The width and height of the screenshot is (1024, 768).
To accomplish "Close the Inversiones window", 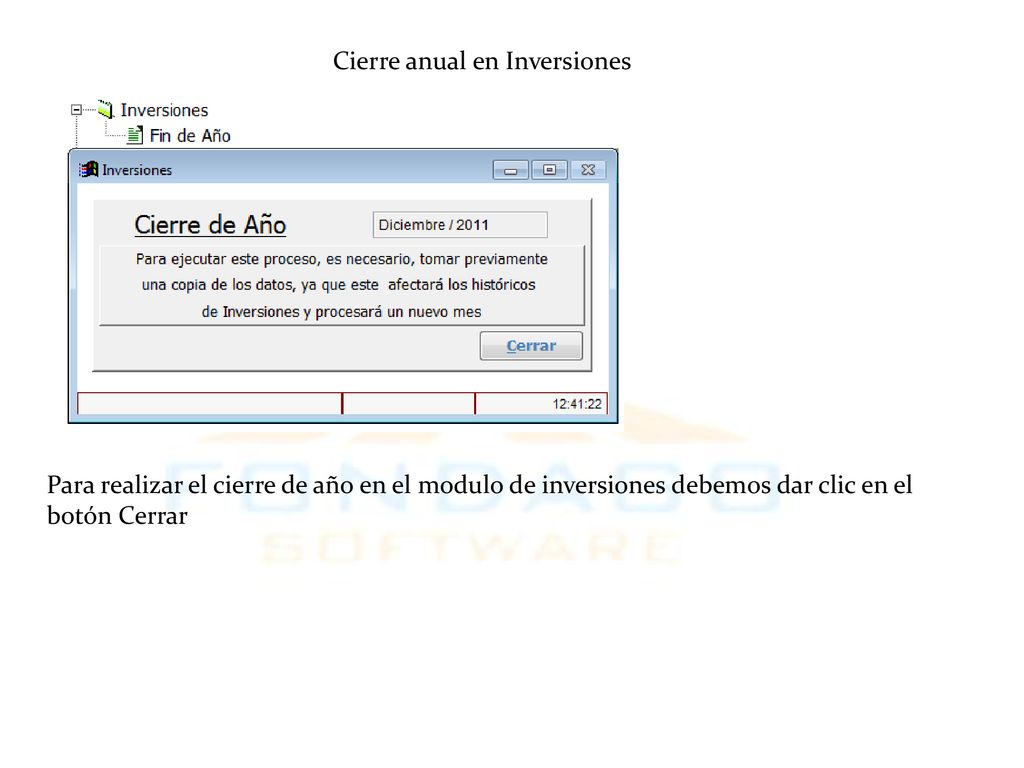I will 588,170.
